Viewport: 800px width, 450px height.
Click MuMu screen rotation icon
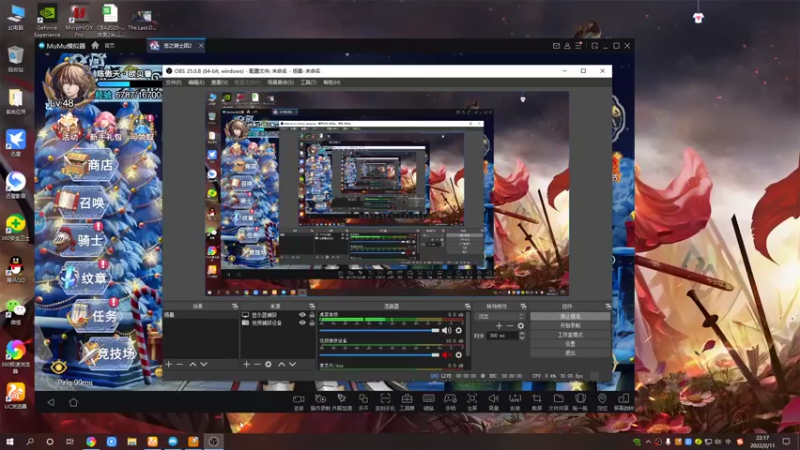tap(623, 398)
